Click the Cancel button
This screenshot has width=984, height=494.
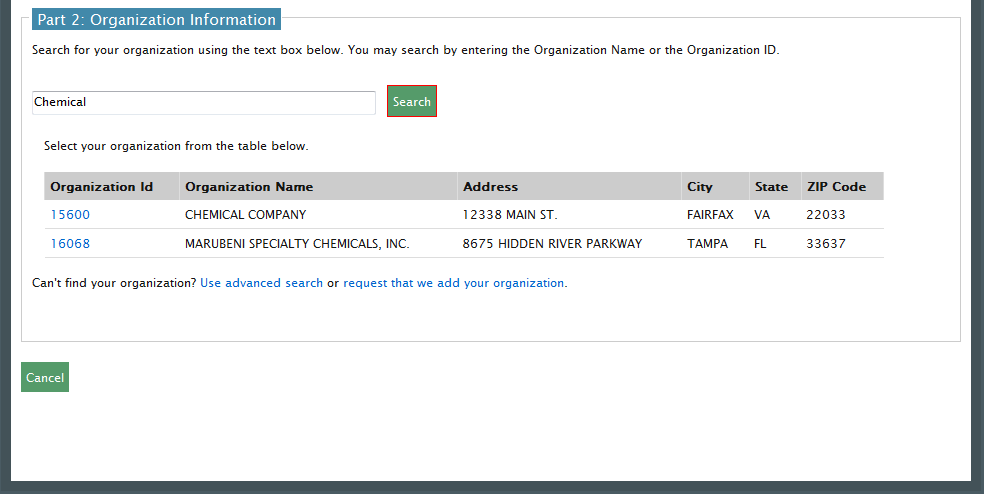tap(45, 377)
